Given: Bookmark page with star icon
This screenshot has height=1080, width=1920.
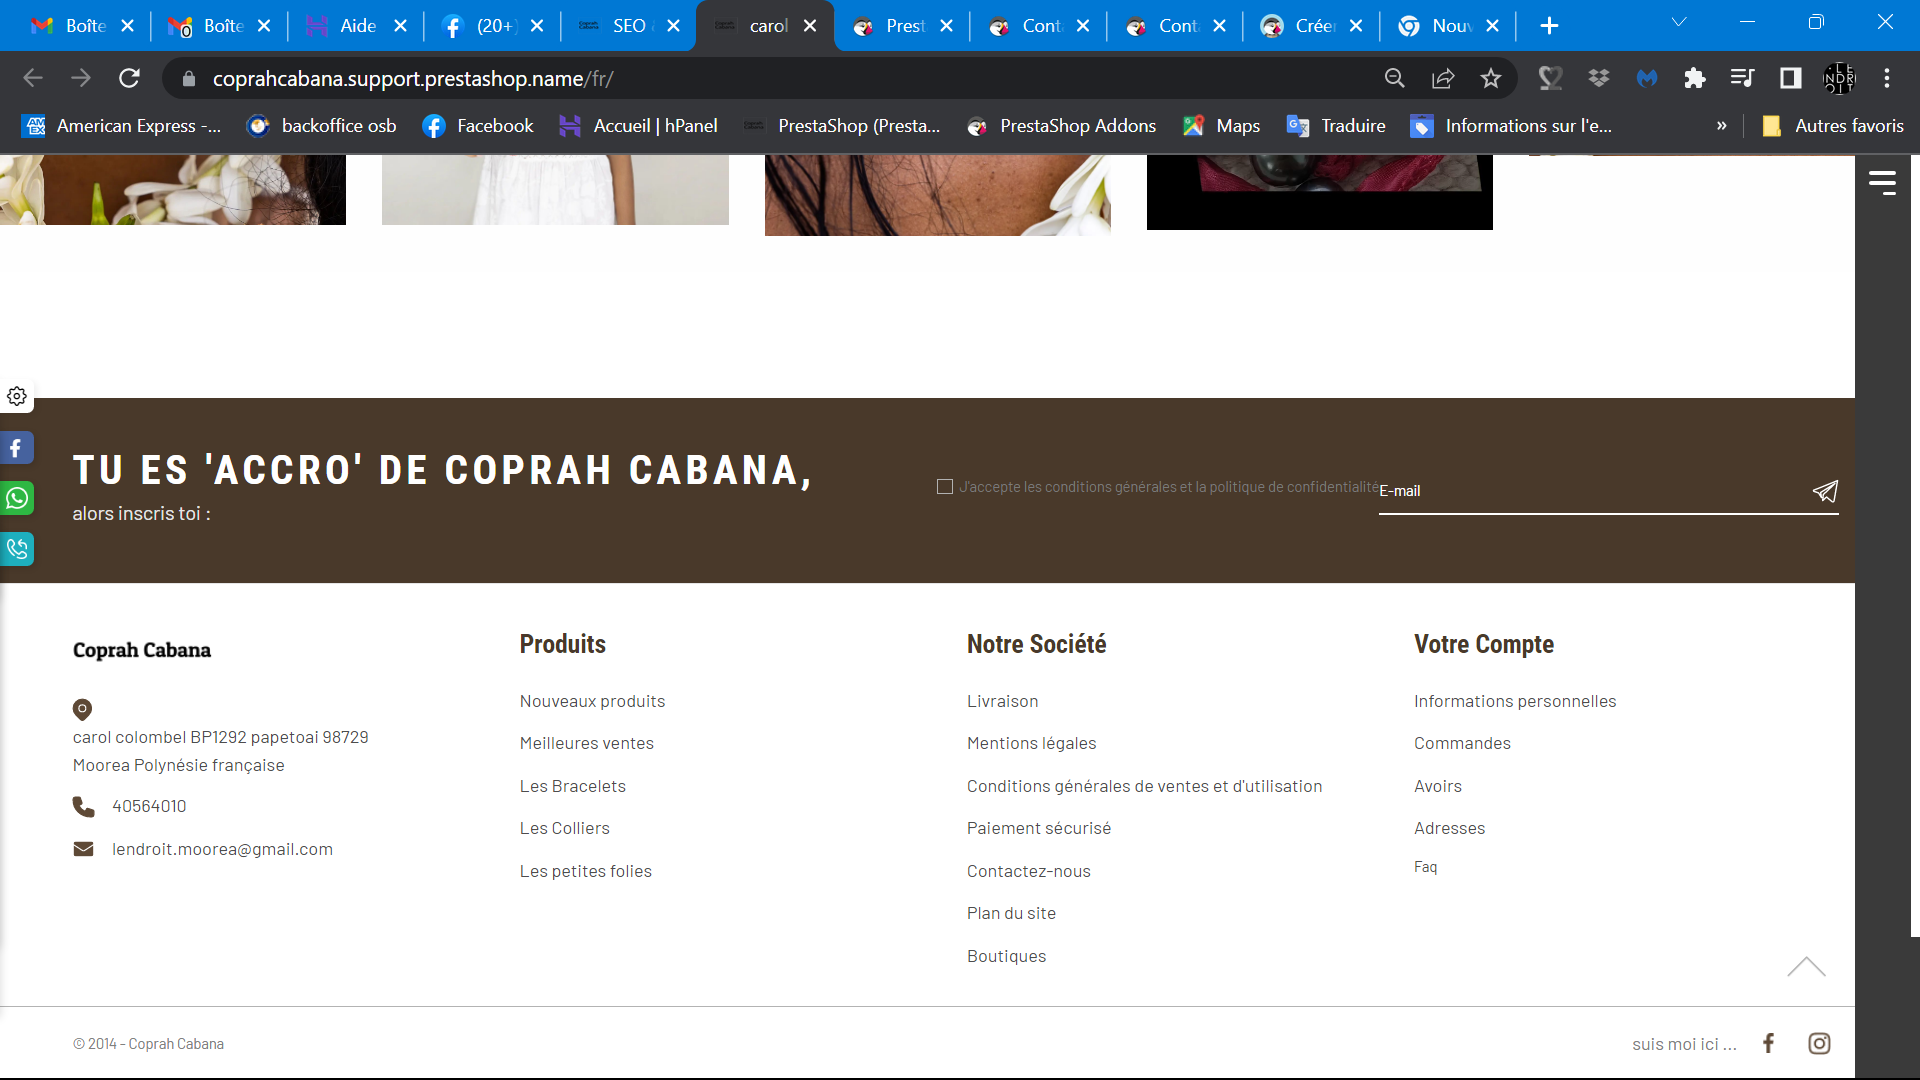Looking at the screenshot, I should pos(1490,78).
